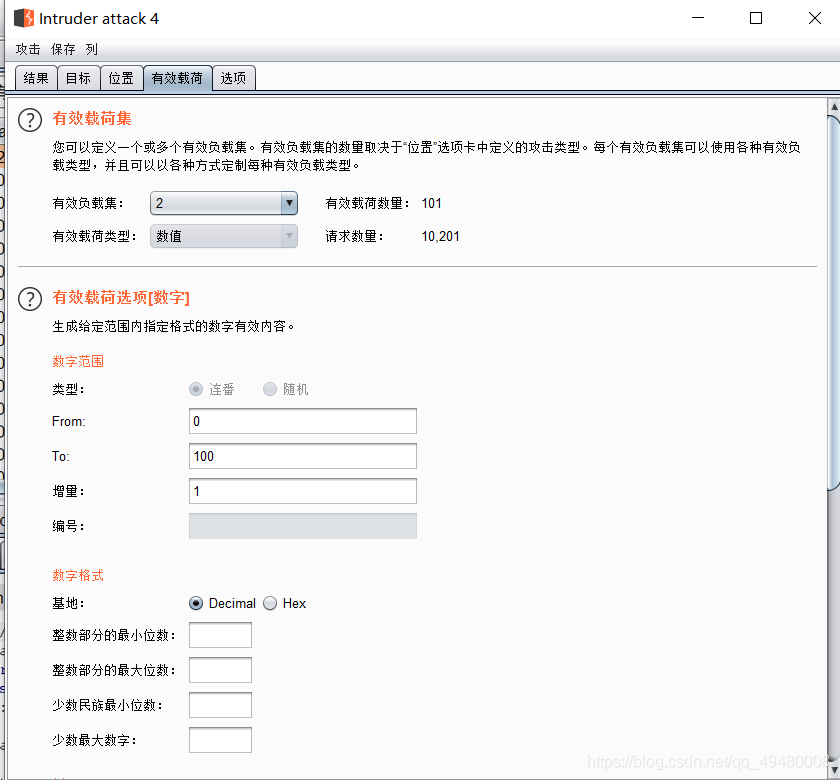Maximize the Intruder attack window
The height and width of the screenshot is (780, 840).
[756, 18]
